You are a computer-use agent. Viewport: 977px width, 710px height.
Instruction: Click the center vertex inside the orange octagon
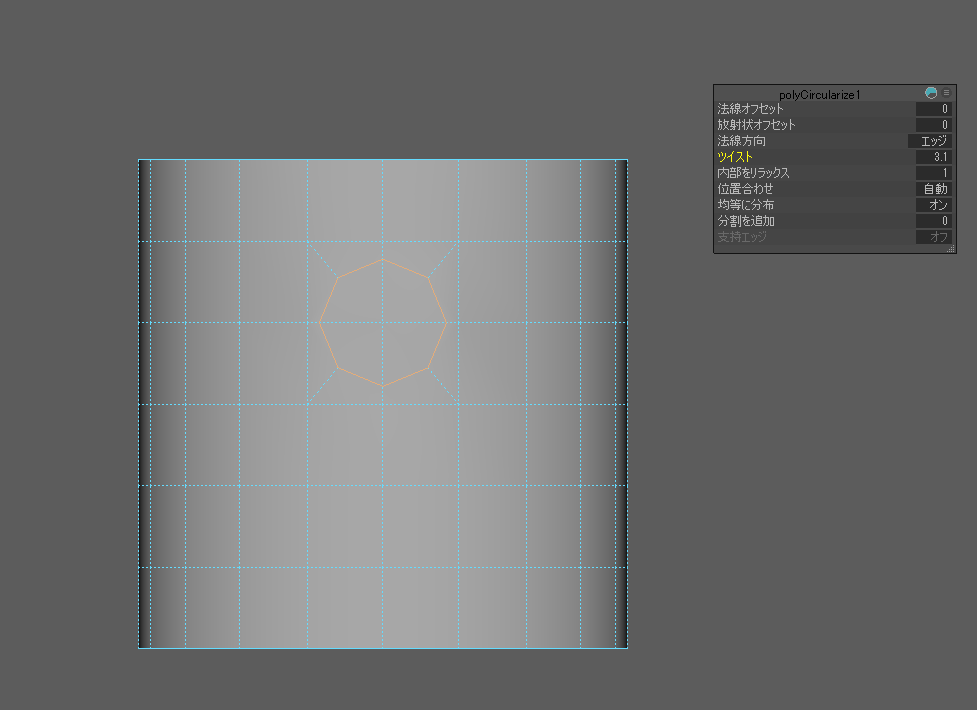(382, 323)
